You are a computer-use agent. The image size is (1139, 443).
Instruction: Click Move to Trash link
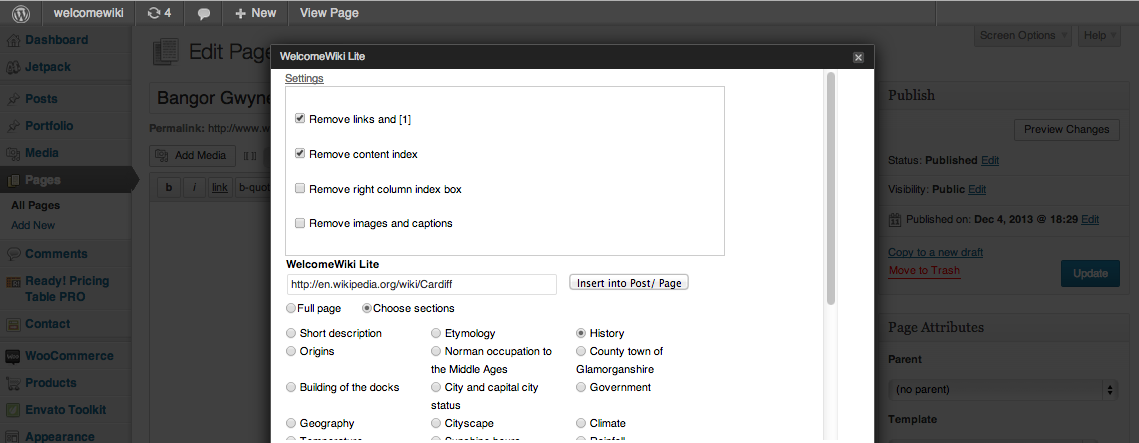924,270
